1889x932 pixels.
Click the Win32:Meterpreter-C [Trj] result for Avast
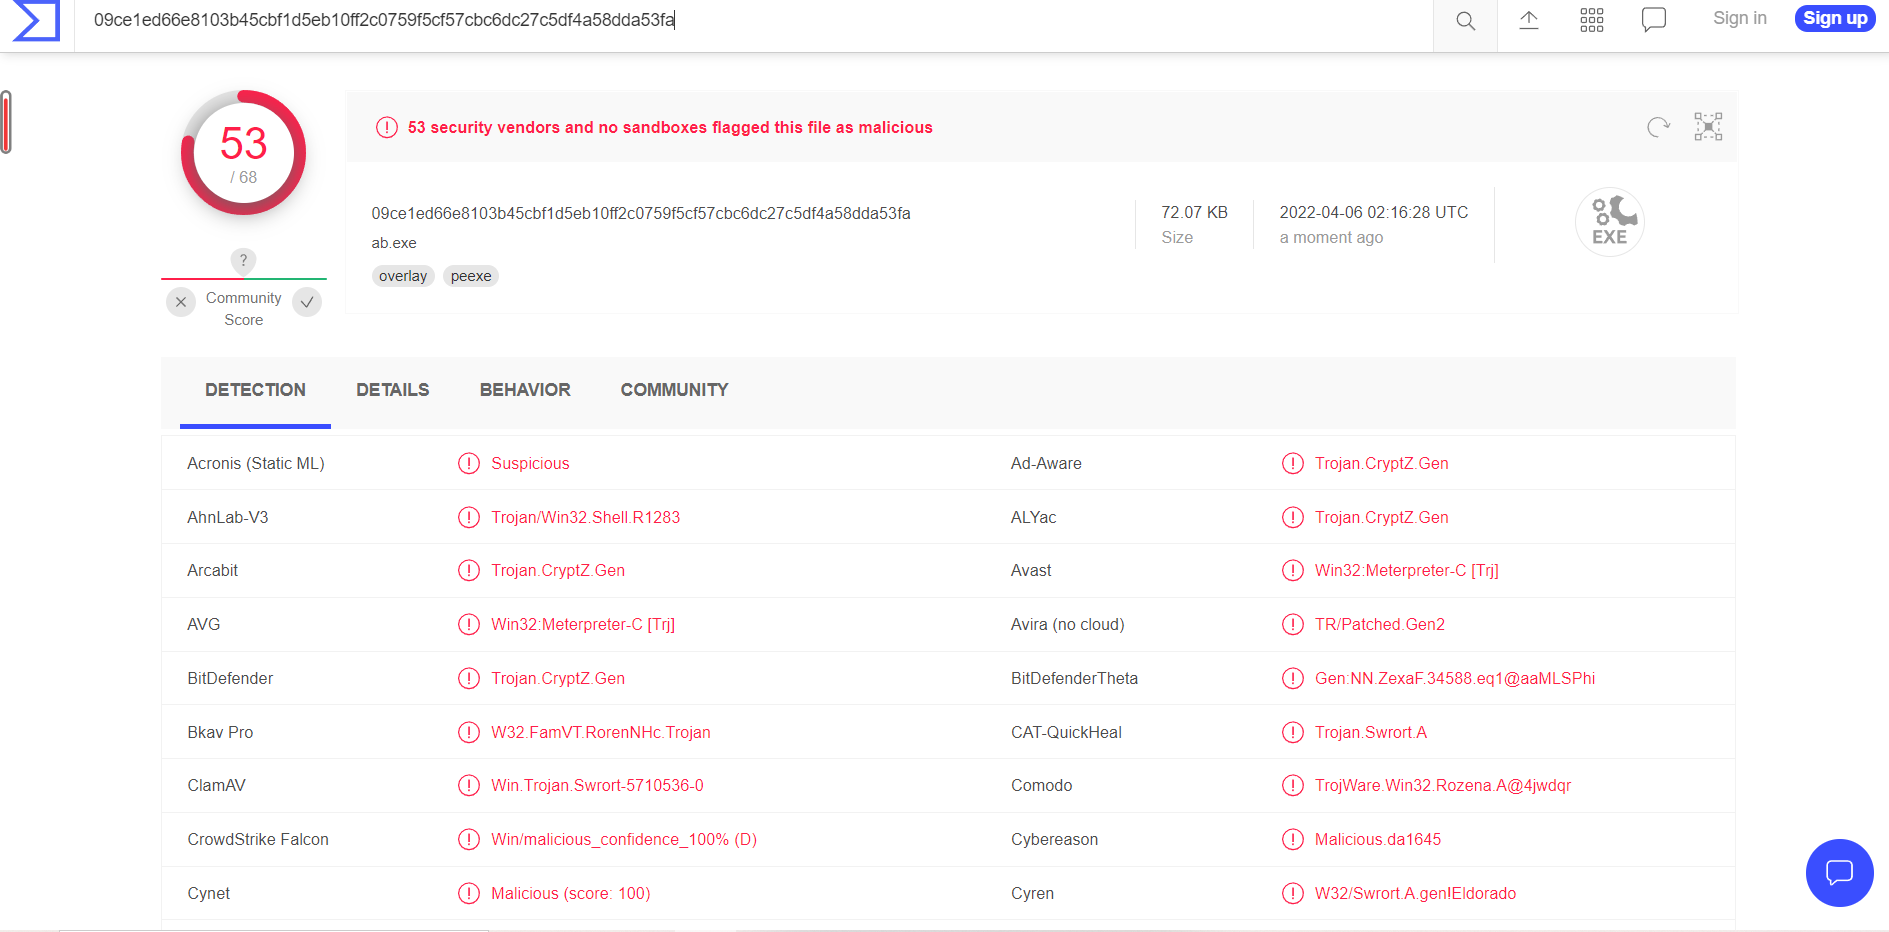[x=1407, y=571]
